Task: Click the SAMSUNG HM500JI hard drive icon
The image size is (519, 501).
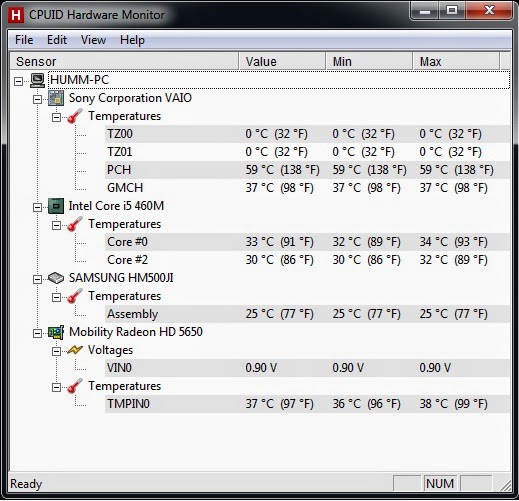Action: tap(56, 278)
